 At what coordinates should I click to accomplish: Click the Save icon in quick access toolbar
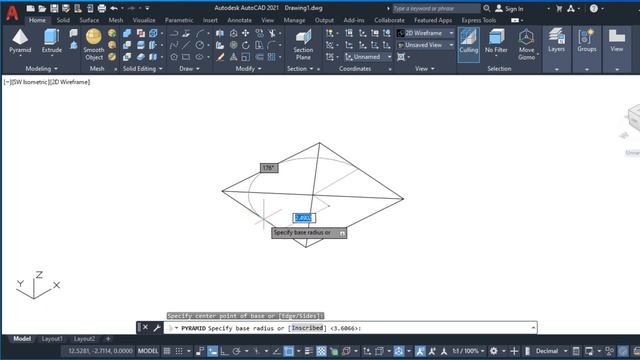pyautogui.click(x=54, y=8)
